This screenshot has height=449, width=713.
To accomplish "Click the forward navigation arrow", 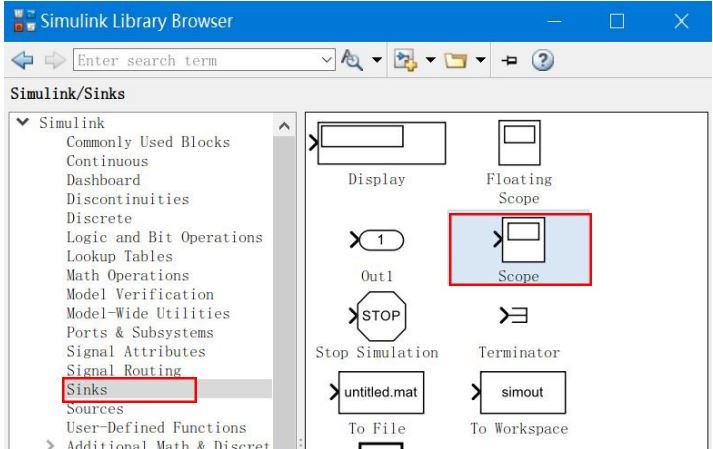I will point(55,60).
